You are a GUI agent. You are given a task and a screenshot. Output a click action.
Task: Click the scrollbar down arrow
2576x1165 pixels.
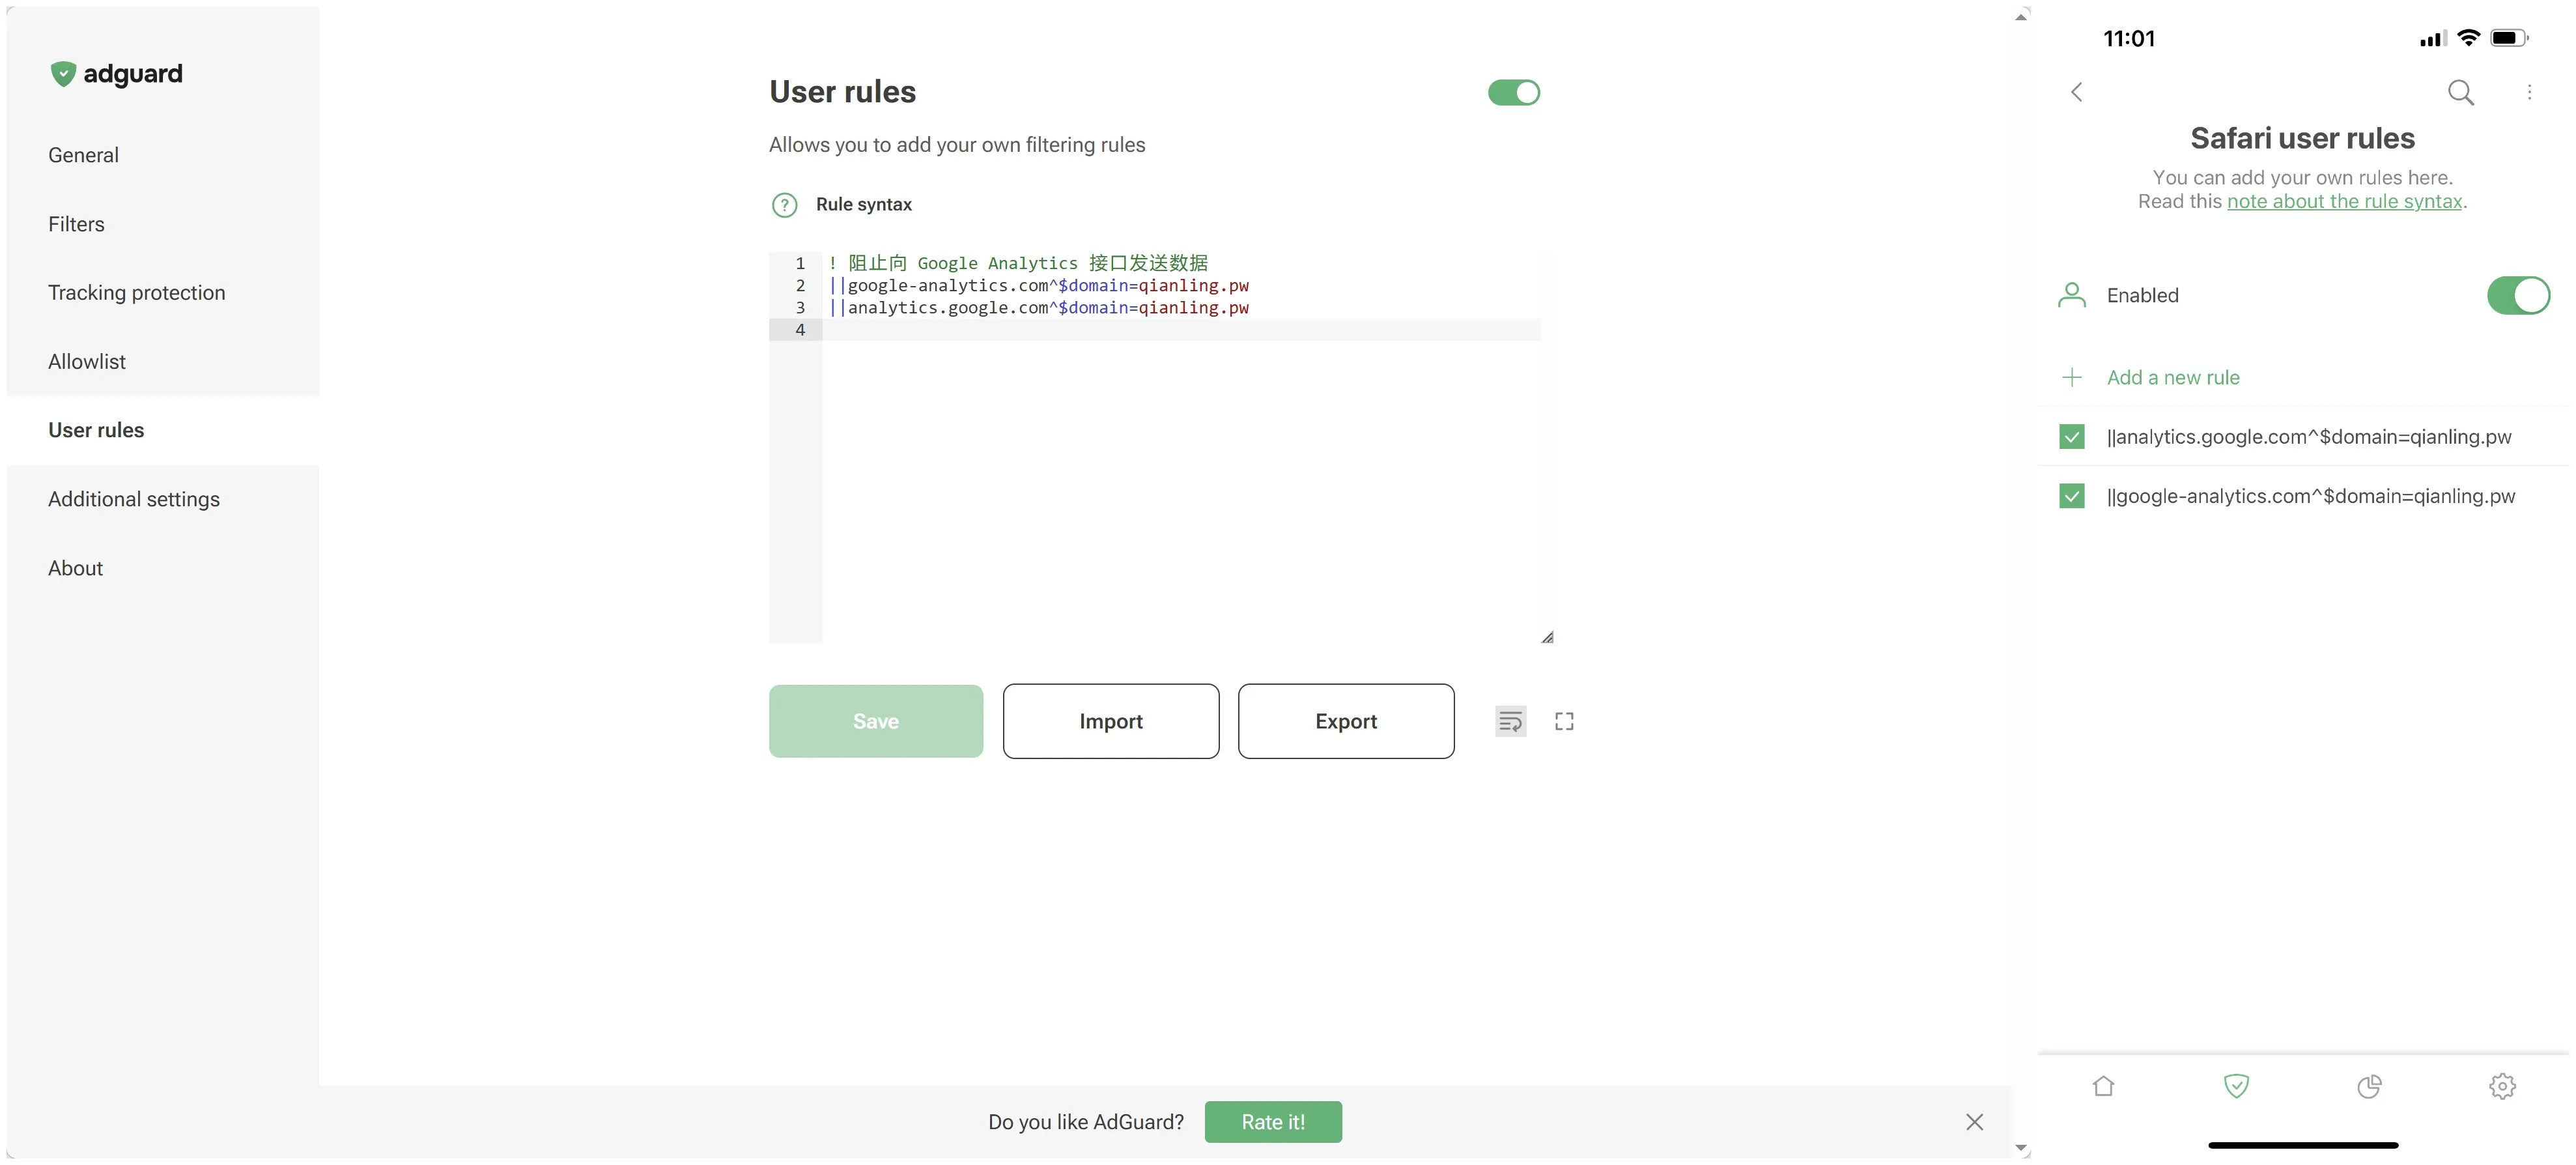coord(2021,1149)
